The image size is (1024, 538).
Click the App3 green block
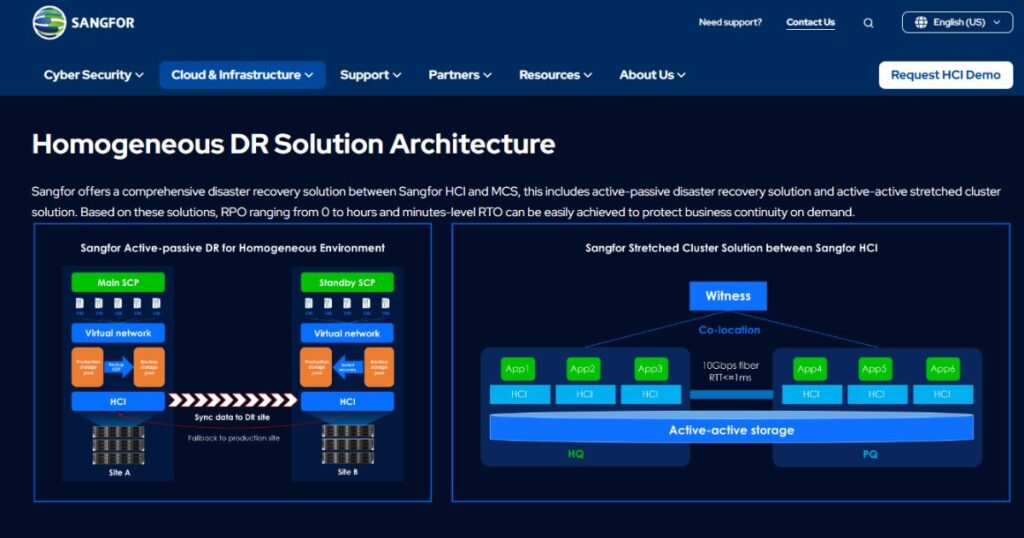pos(650,369)
